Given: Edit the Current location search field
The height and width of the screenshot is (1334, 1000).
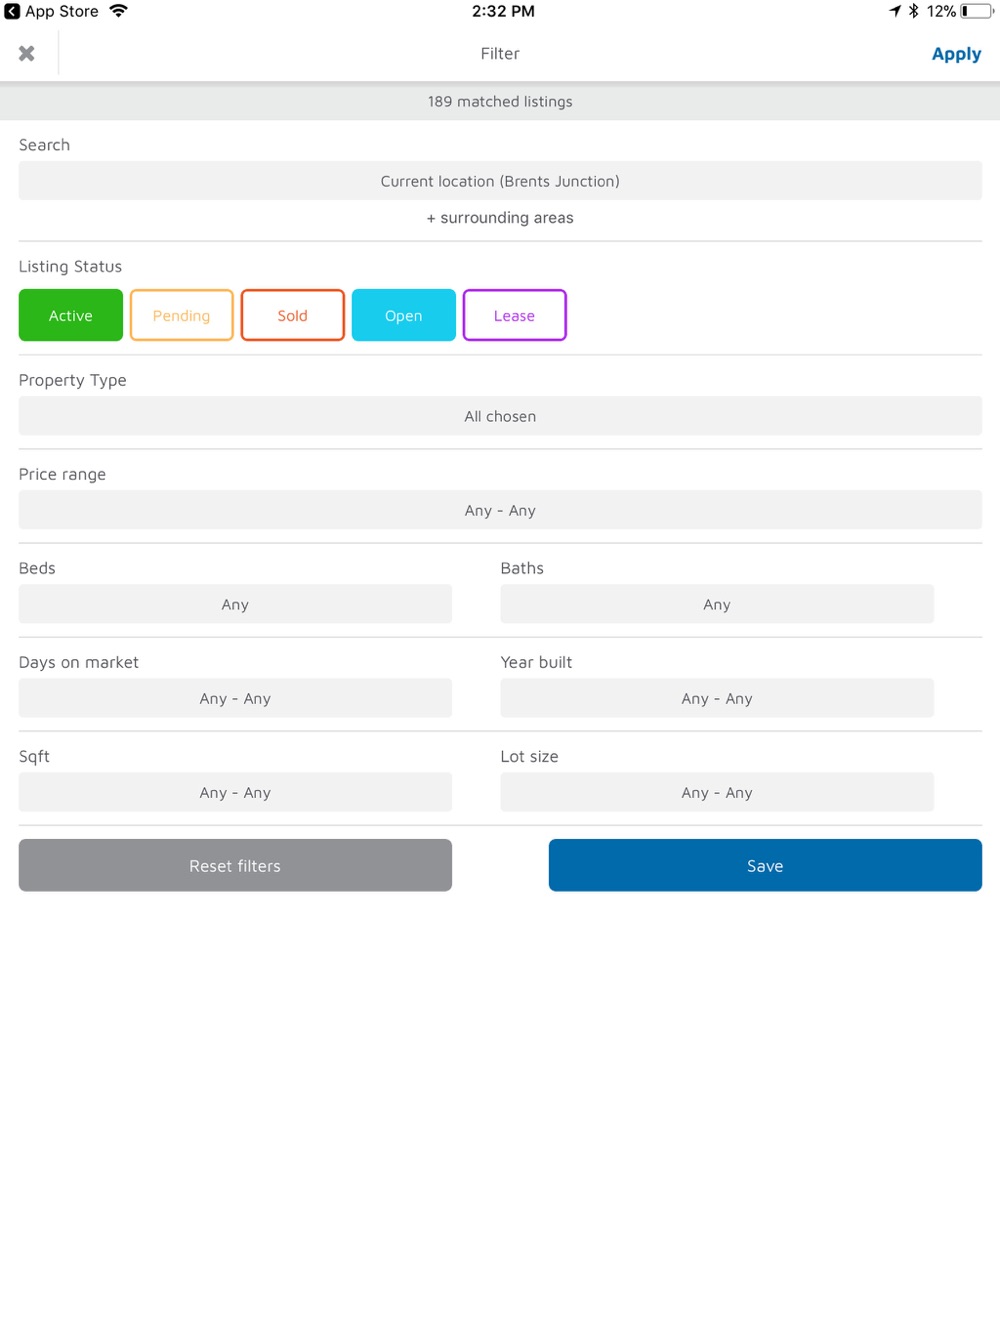Looking at the screenshot, I should (x=500, y=181).
